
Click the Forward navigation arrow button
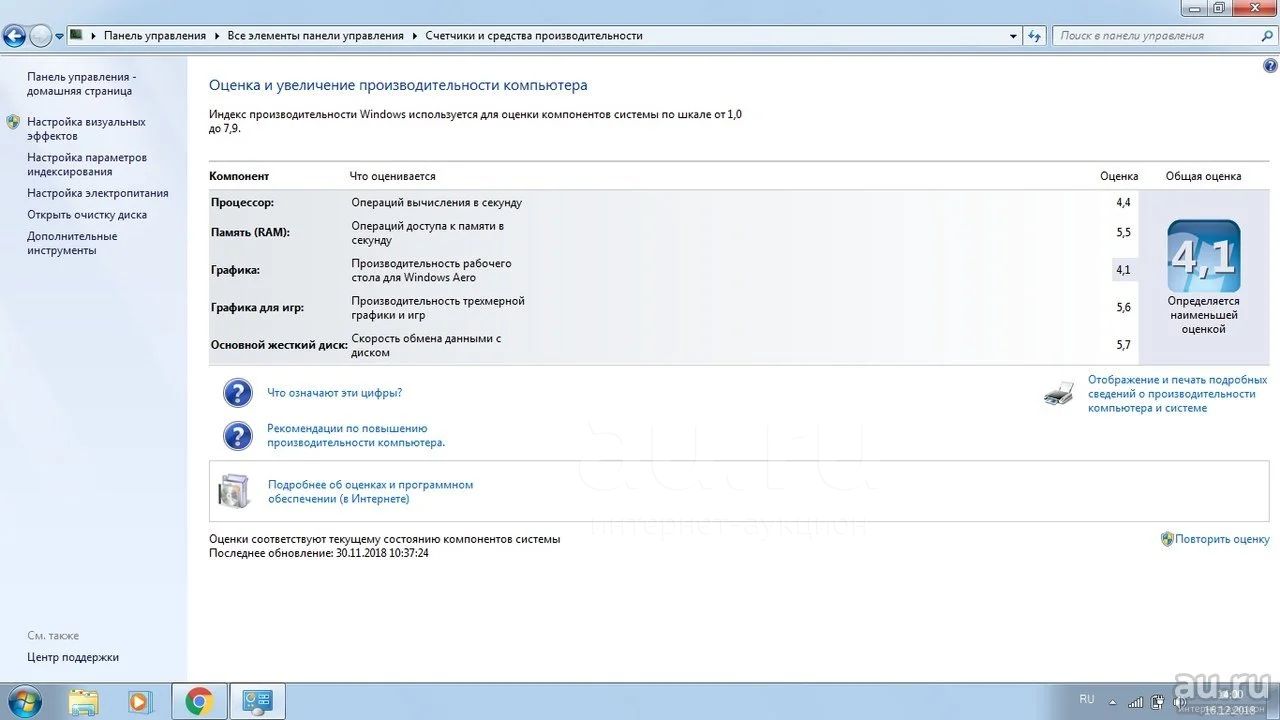41,37
